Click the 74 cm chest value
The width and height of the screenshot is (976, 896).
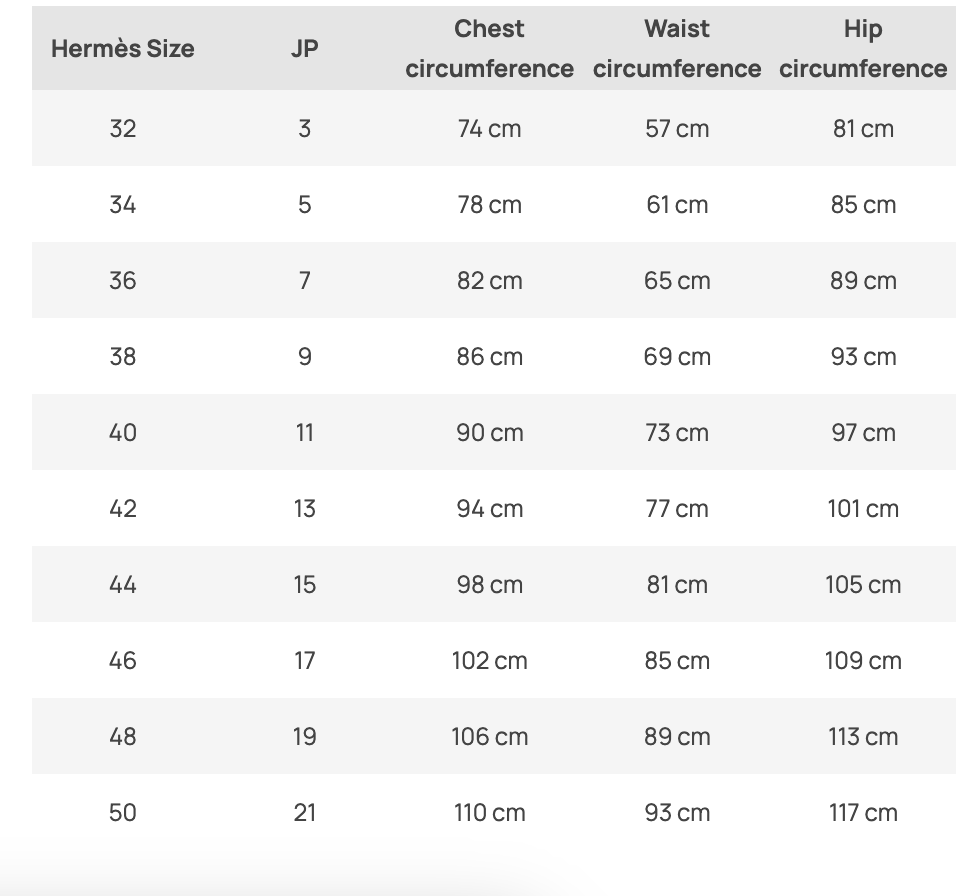click(x=489, y=128)
